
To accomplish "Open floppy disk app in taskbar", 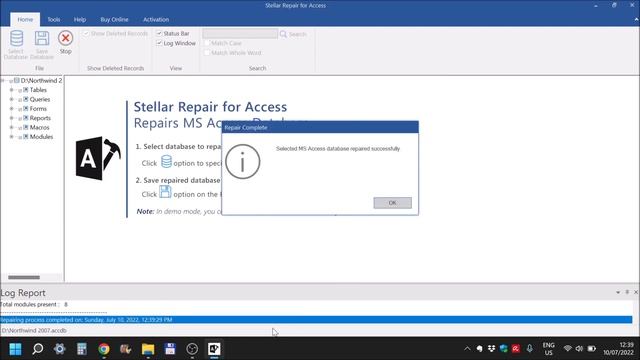I will pos(170,349).
